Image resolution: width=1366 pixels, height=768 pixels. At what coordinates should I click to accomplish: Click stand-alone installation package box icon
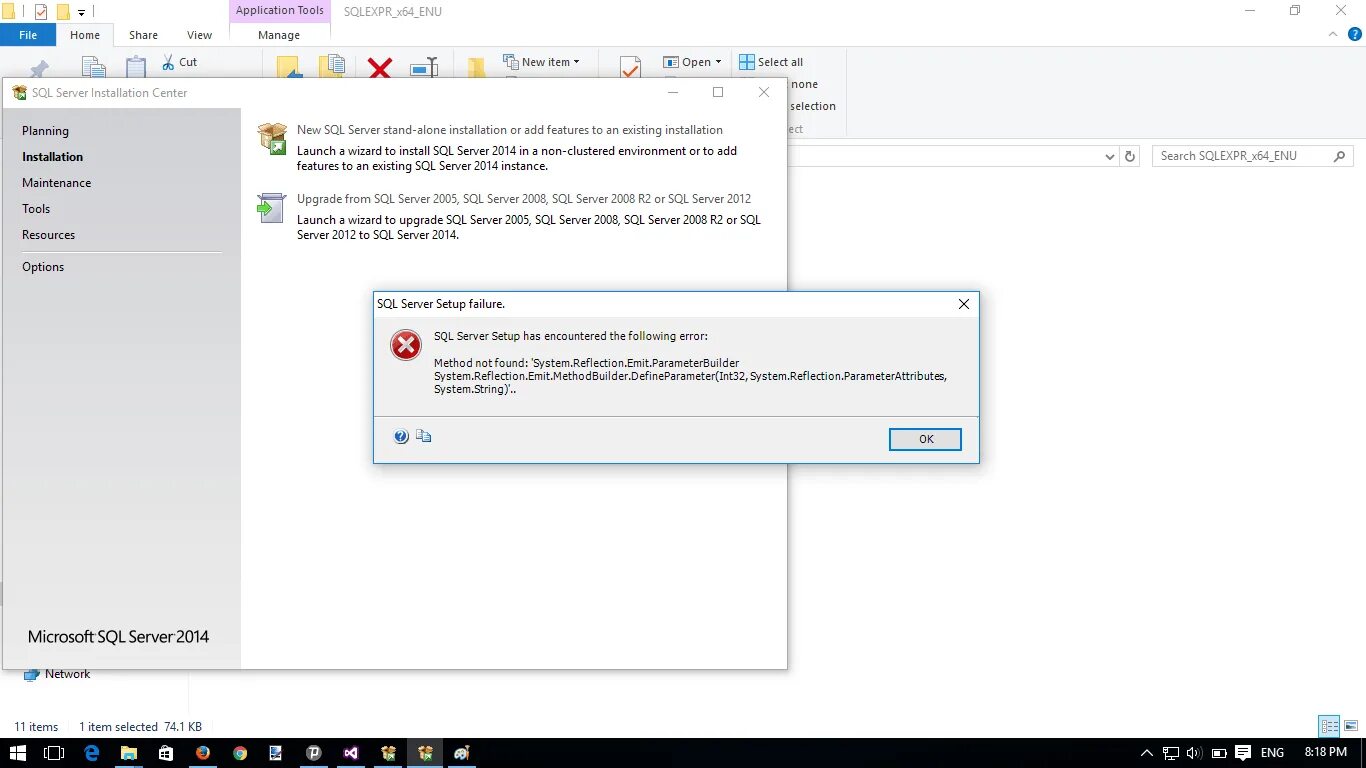coord(272,138)
